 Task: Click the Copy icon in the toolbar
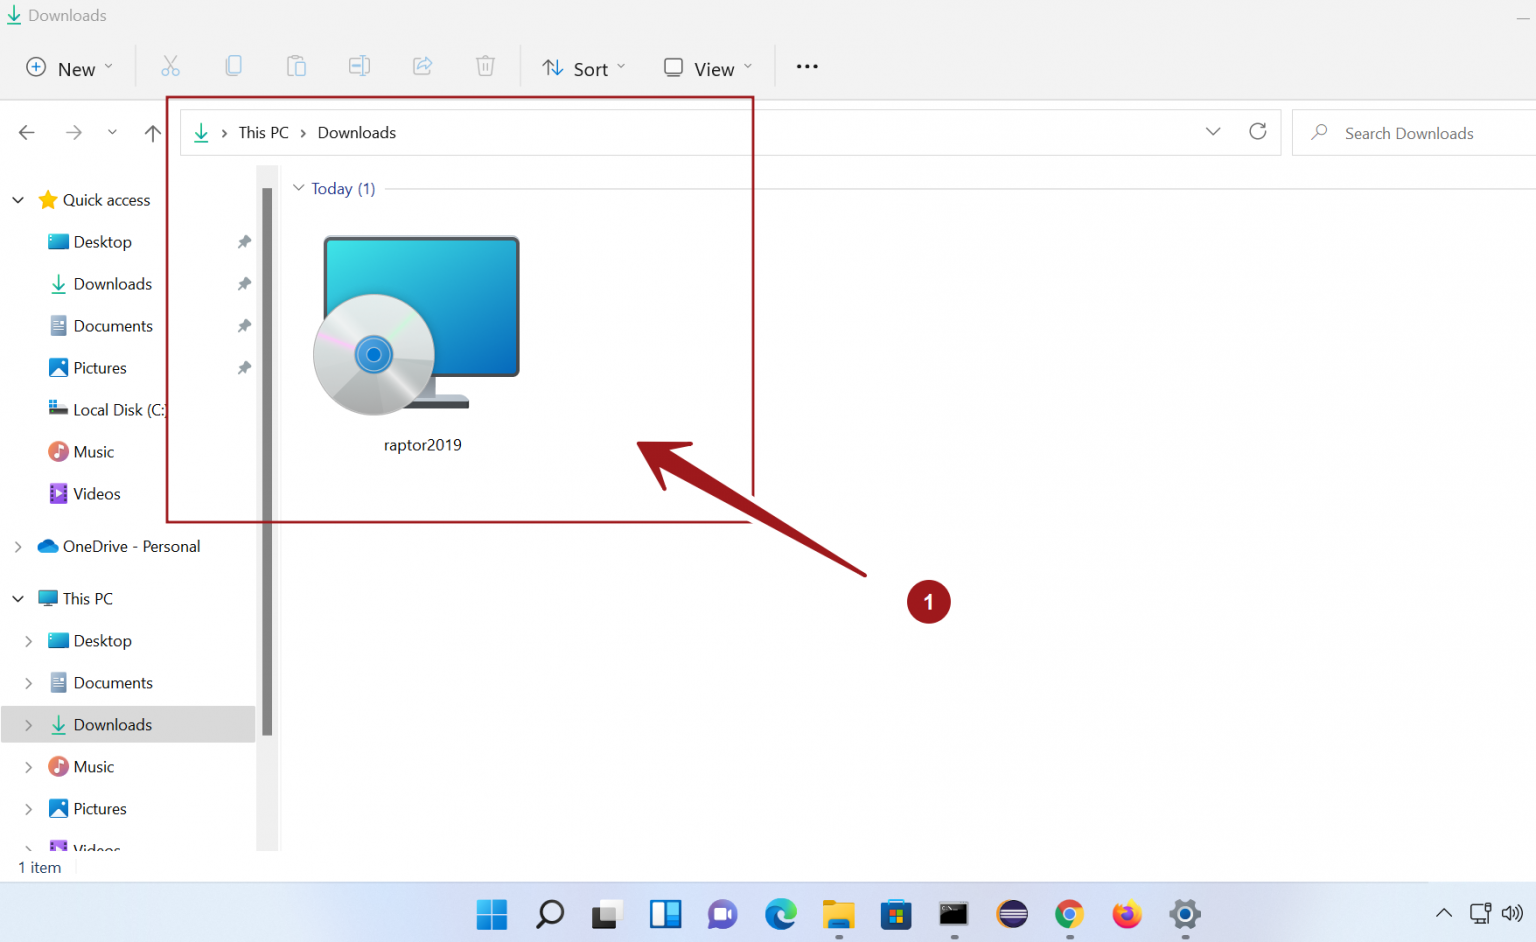(x=233, y=66)
